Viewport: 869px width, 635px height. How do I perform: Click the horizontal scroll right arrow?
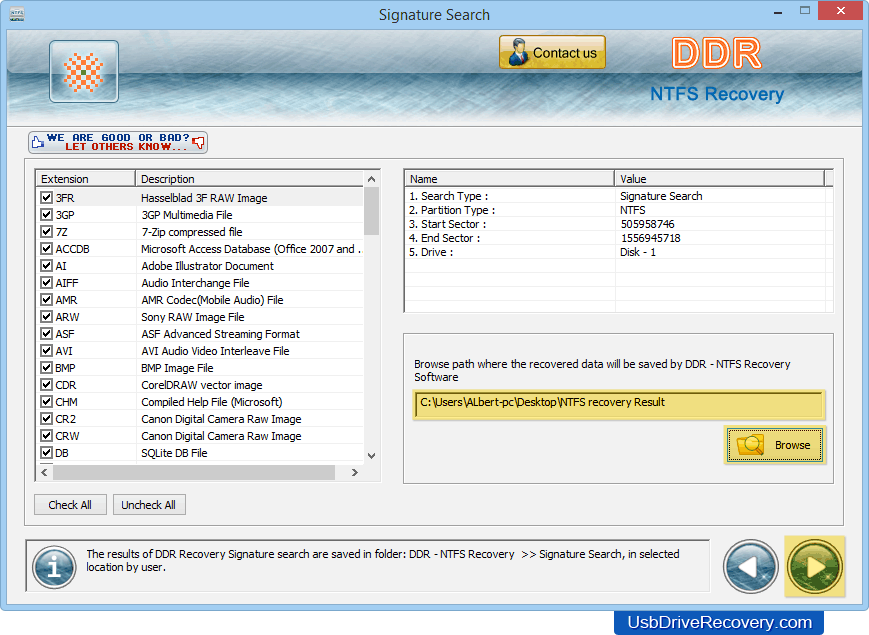(x=355, y=473)
